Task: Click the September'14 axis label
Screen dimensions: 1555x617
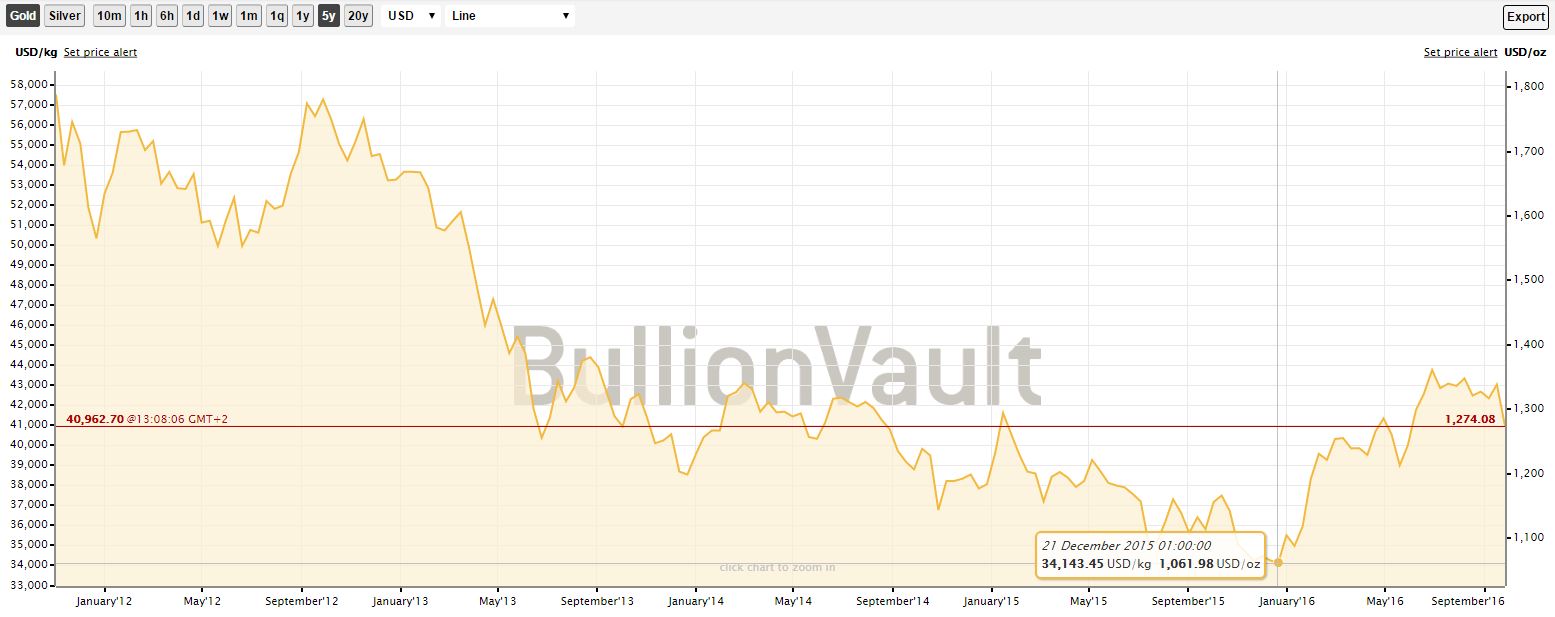Action: click(x=893, y=601)
